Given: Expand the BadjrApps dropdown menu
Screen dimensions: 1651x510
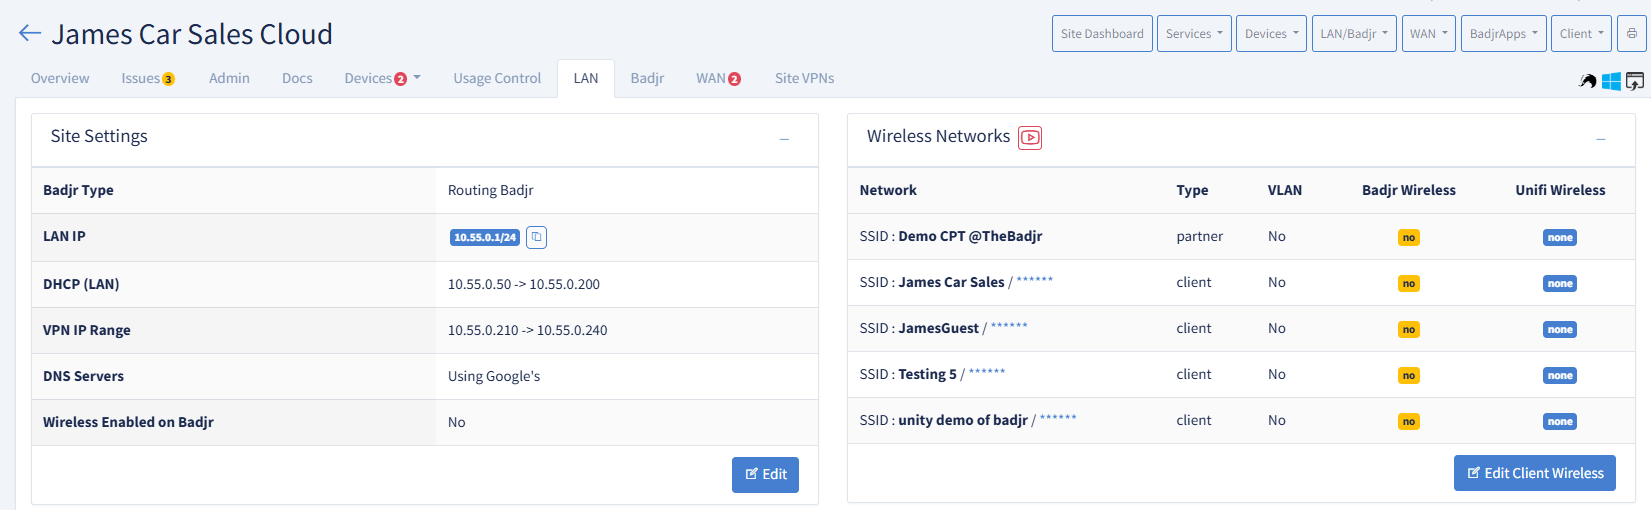Looking at the screenshot, I should [1504, 34].
